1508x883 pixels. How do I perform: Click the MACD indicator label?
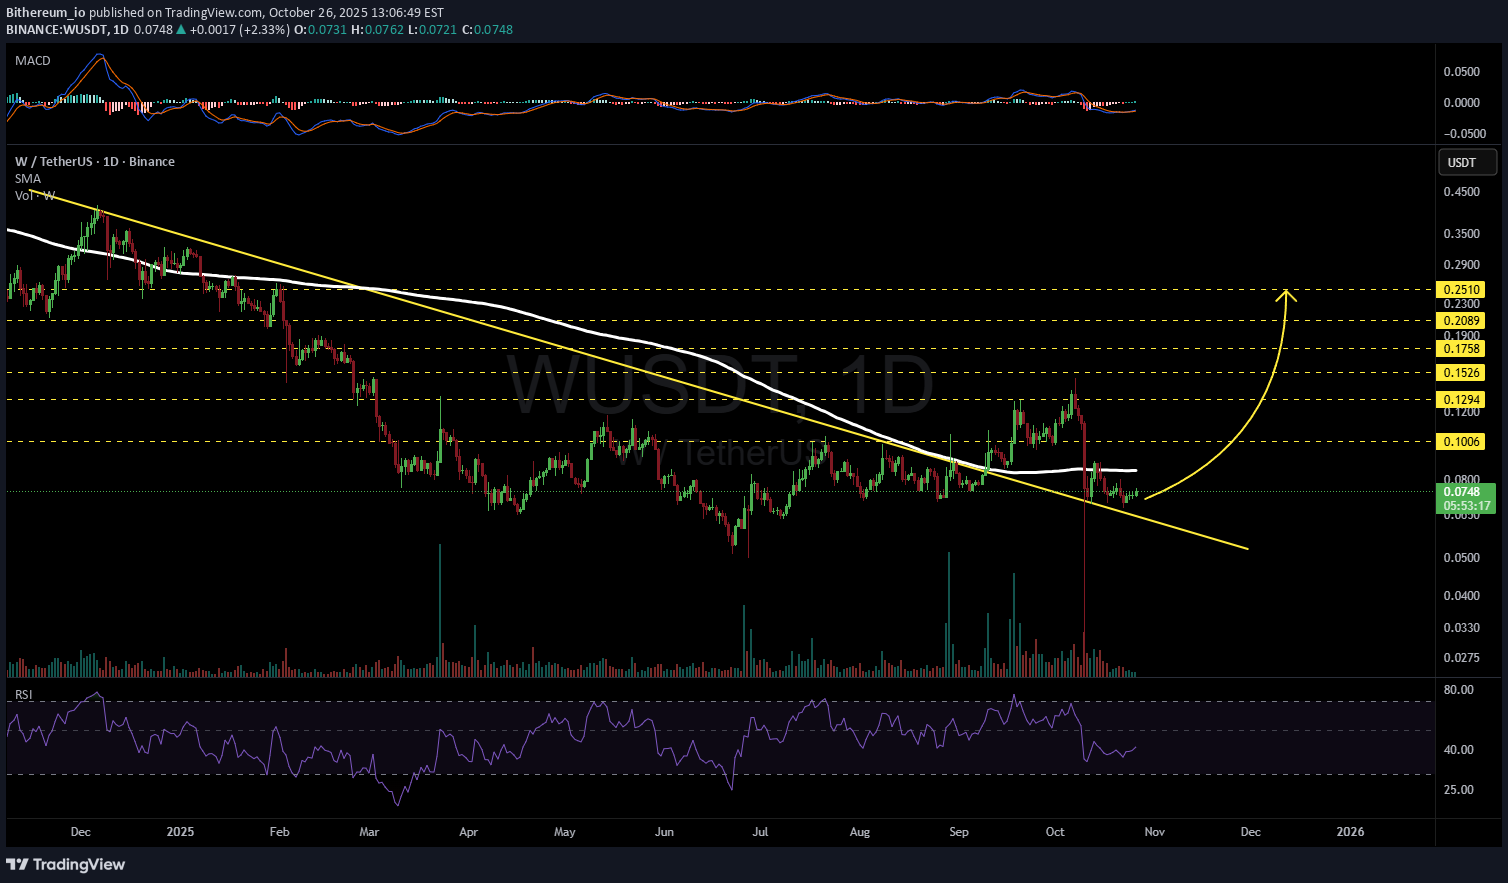(x=33, y=61)
